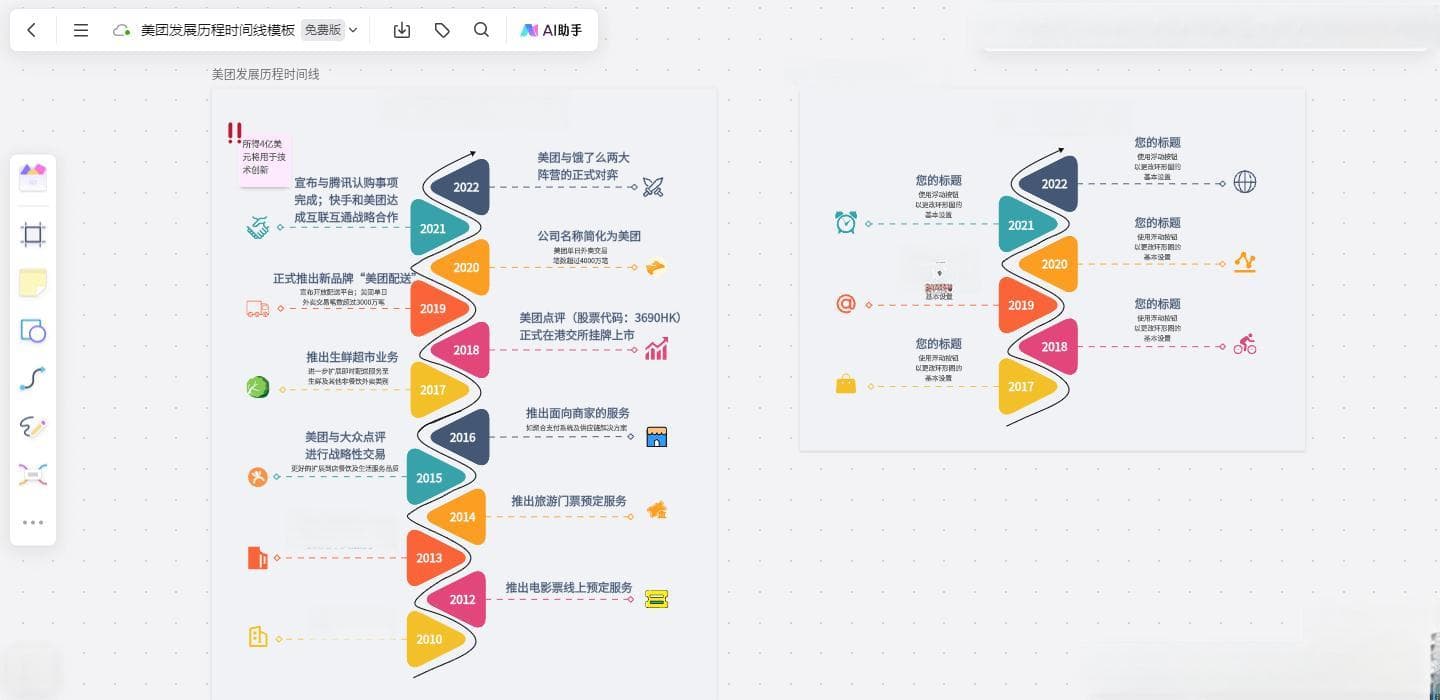Screen dimensions: 1440x700
Task: Click text 美团与饿了么两大阵营的正式对弈
Action: (x=583, y=166)
